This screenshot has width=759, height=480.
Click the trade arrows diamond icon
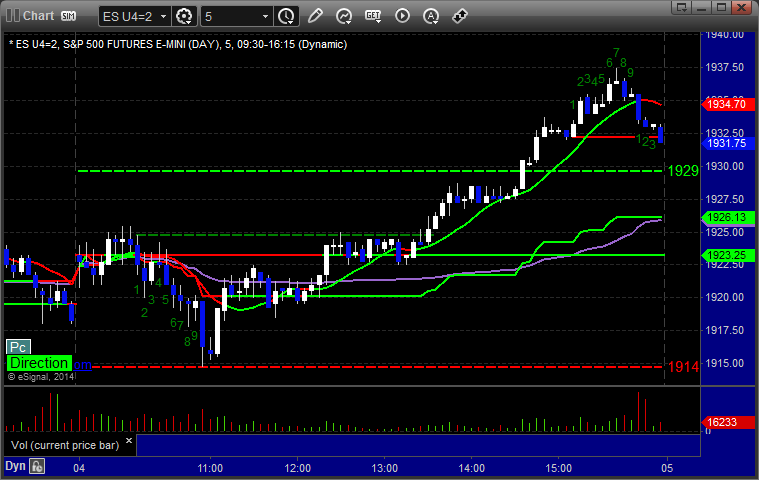pos(460,16)
